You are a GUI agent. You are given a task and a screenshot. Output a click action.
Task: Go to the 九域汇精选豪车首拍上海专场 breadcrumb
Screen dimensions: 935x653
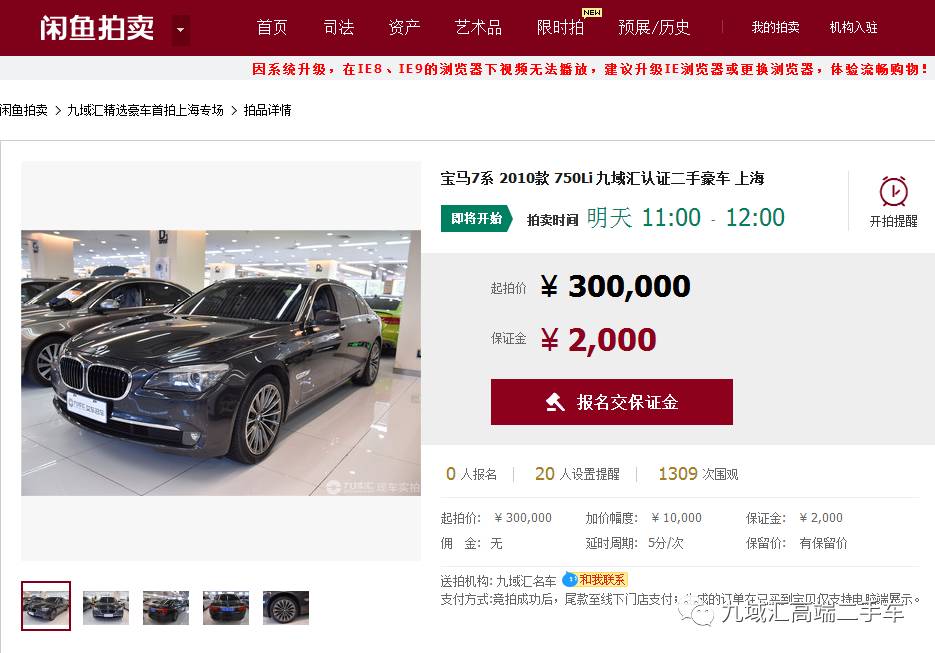point(145,110)
